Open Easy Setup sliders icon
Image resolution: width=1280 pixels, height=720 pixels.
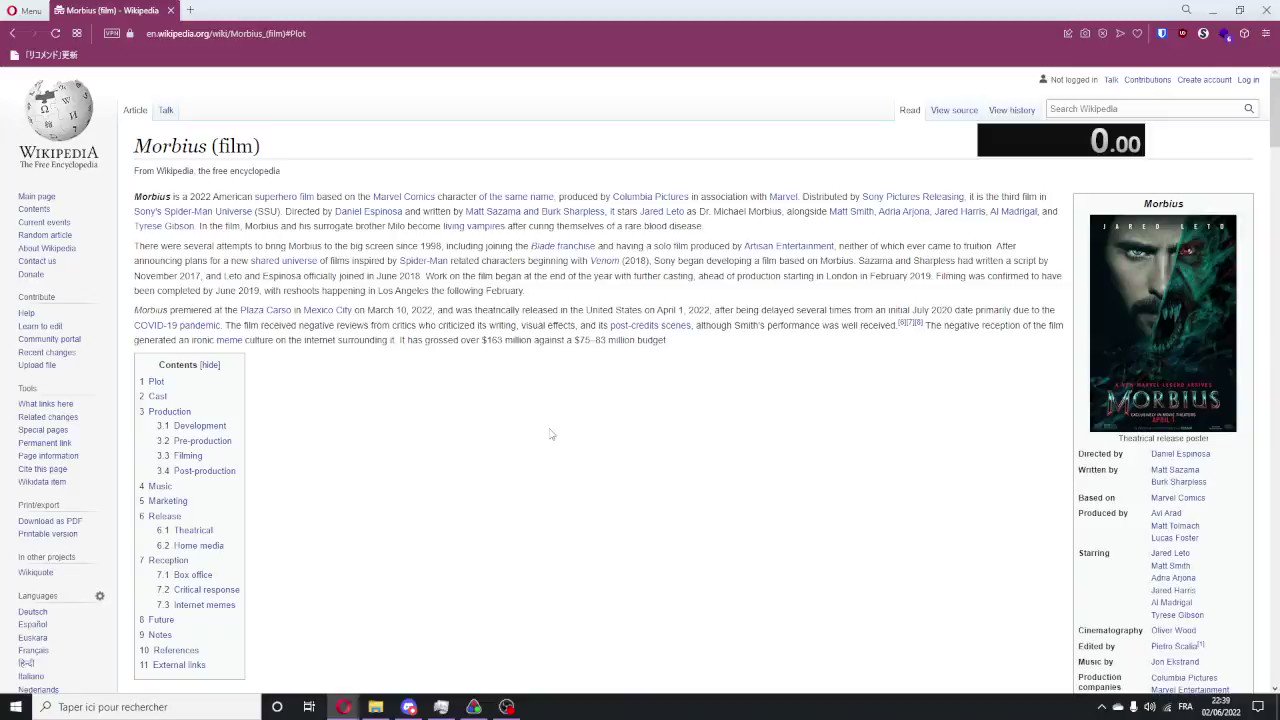pos(1267,33)
